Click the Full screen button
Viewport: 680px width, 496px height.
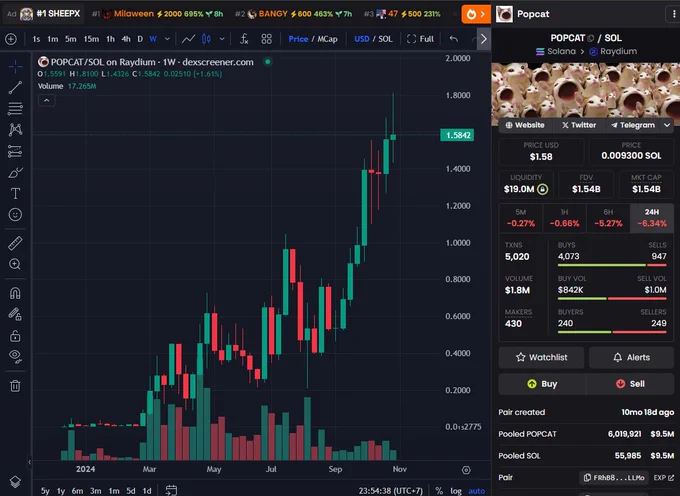pos(420,39)
